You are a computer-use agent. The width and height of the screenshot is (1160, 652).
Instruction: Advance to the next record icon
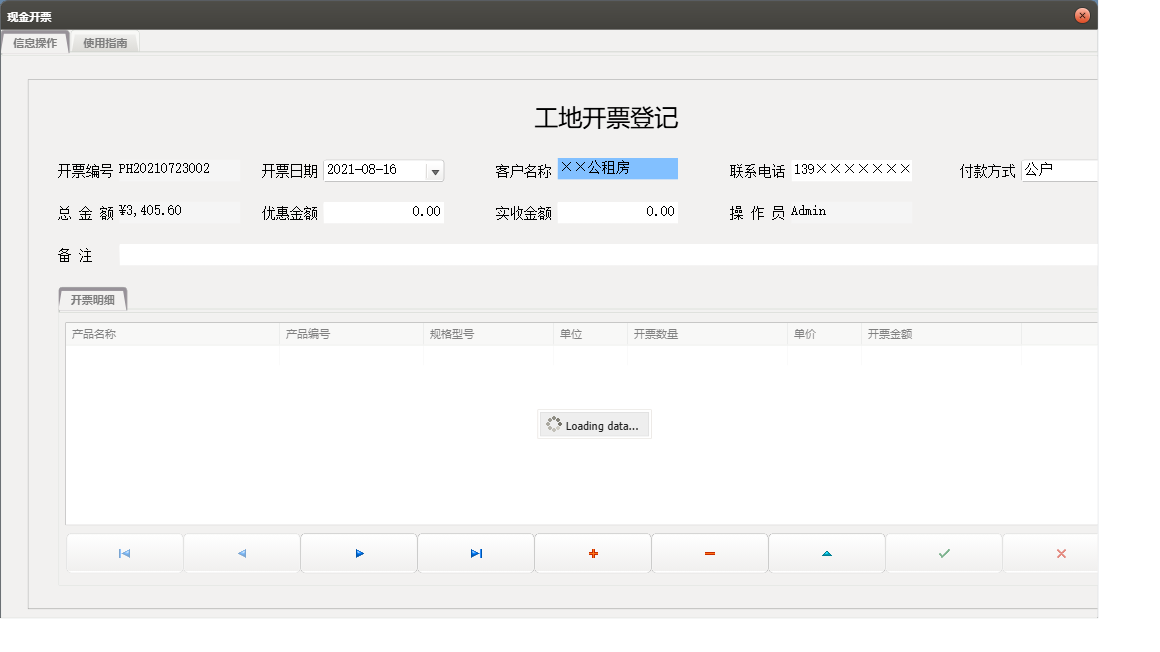point(358,552)
